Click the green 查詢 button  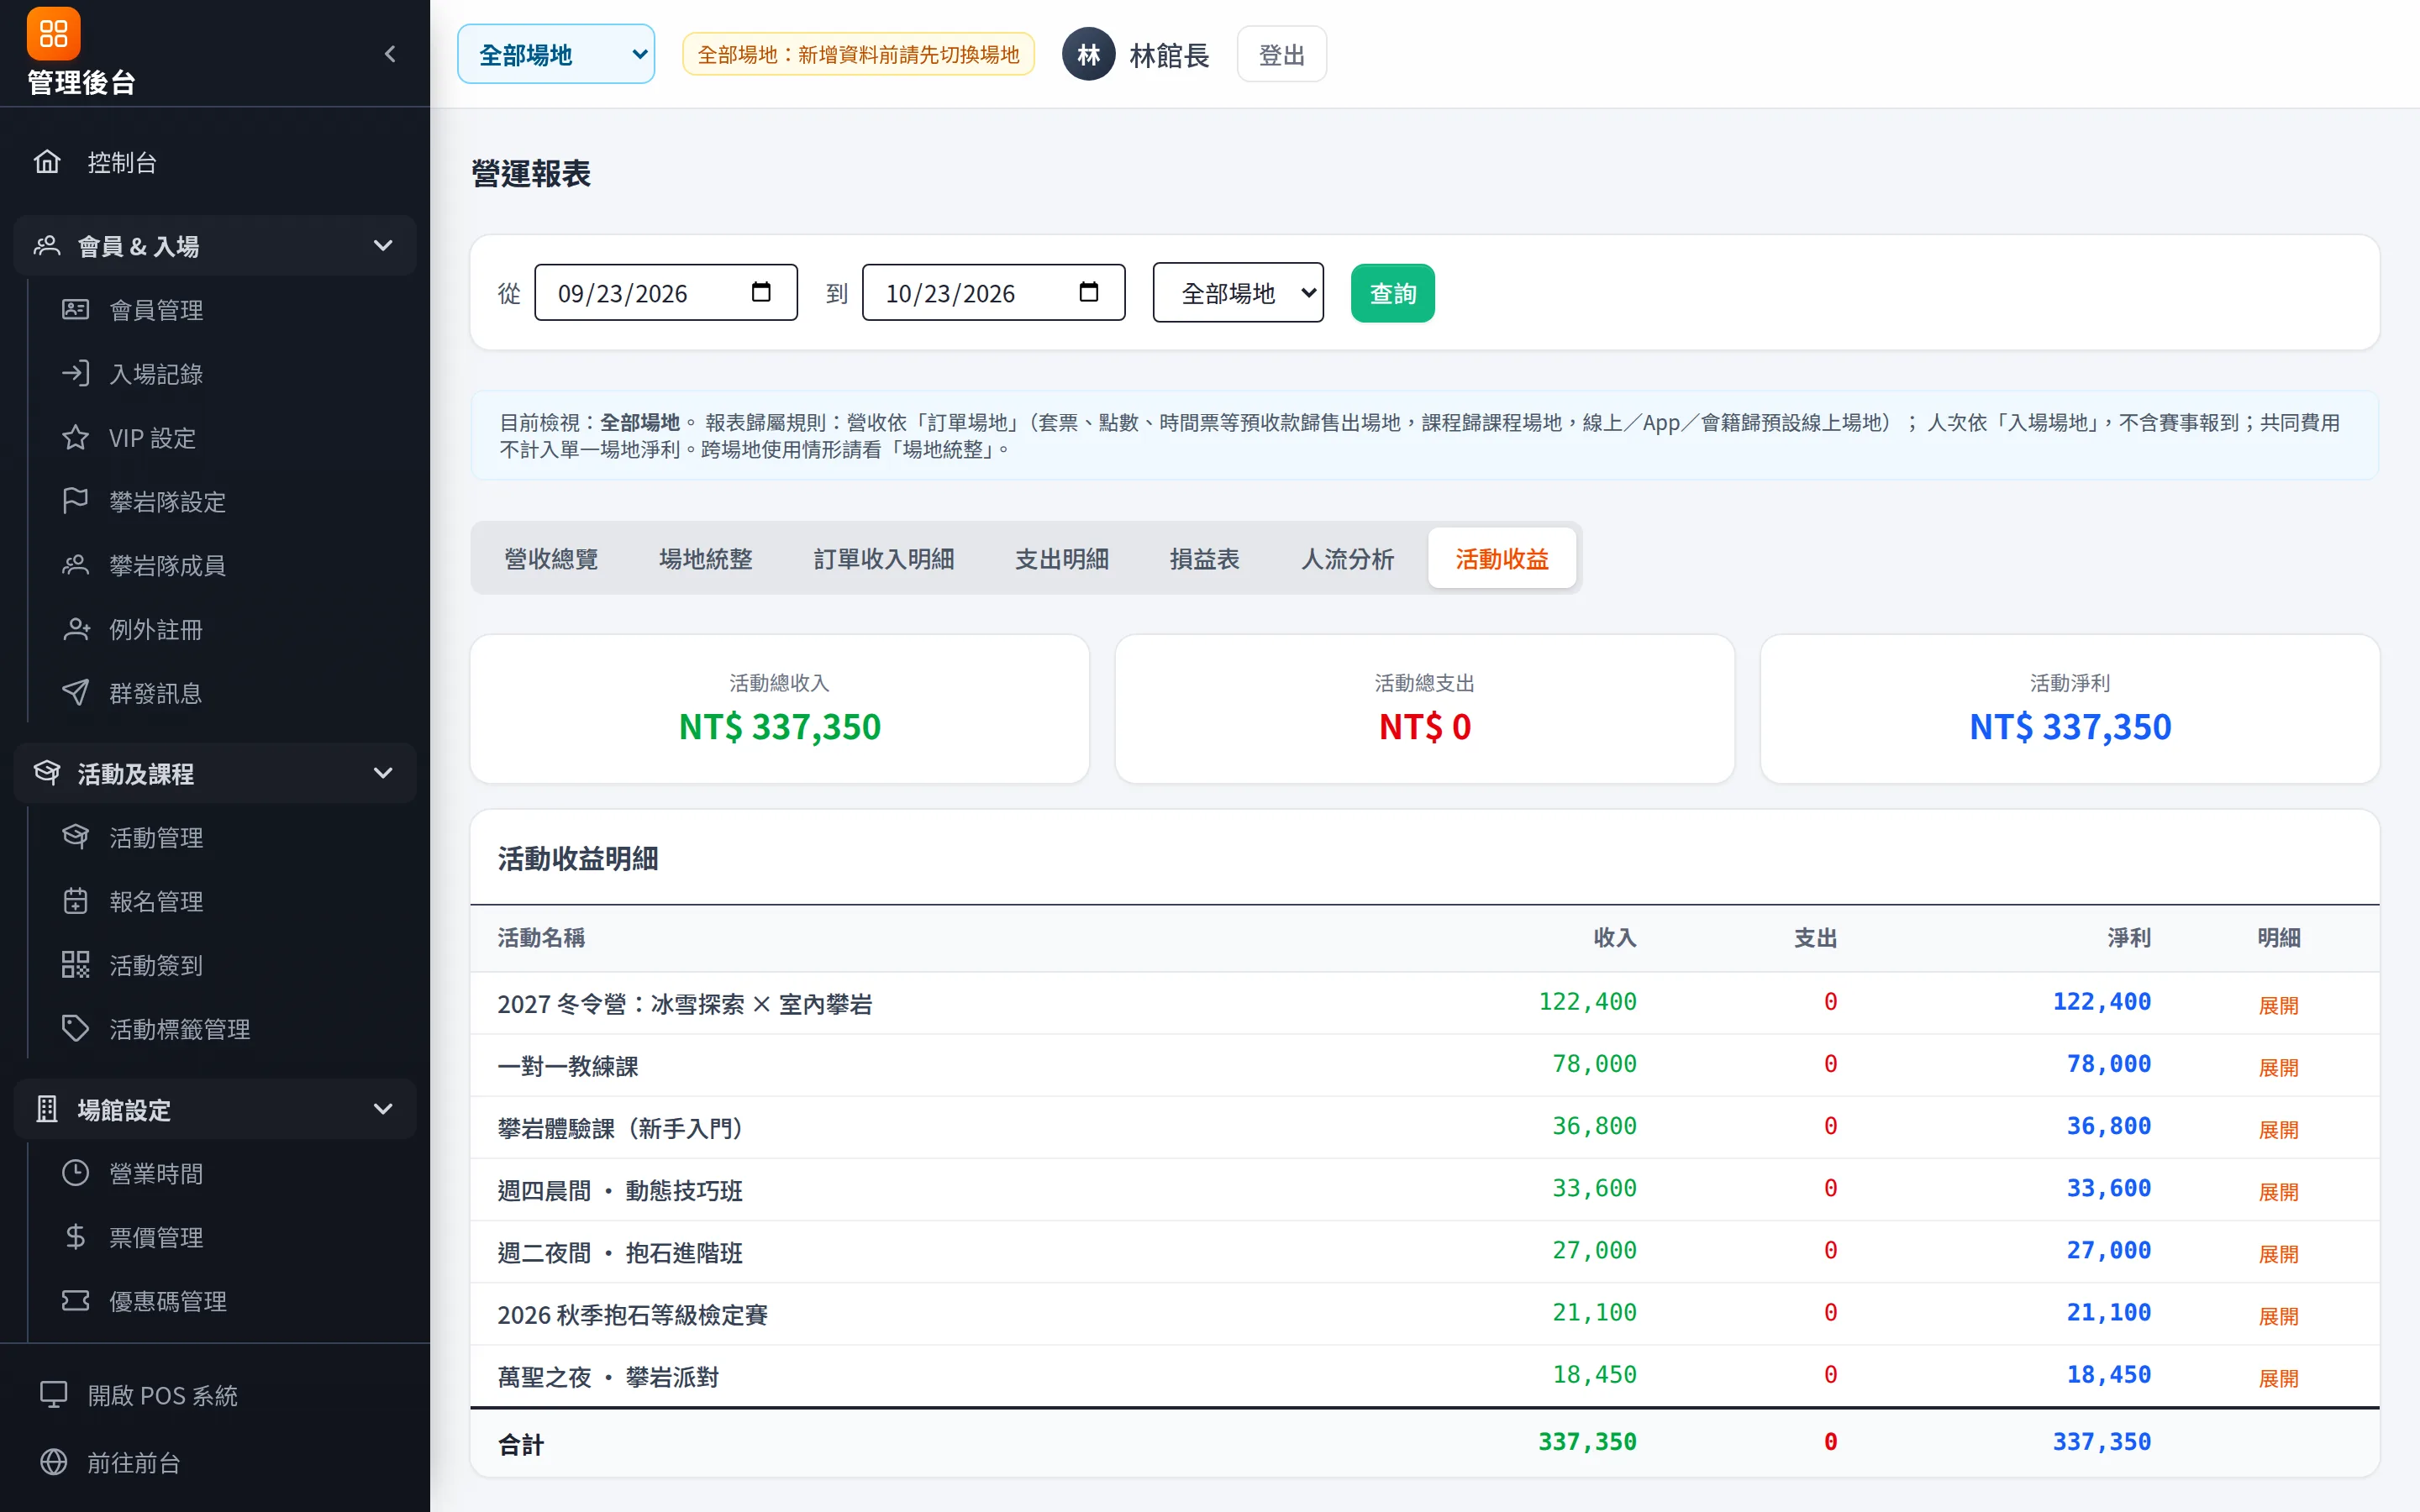(1392, 293)
